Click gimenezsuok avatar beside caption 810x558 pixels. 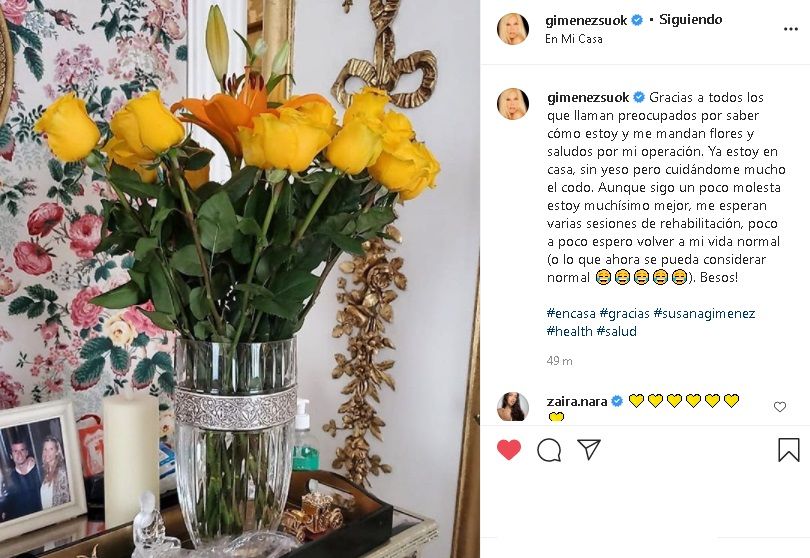pyautogui.click(x=512, y=104)
